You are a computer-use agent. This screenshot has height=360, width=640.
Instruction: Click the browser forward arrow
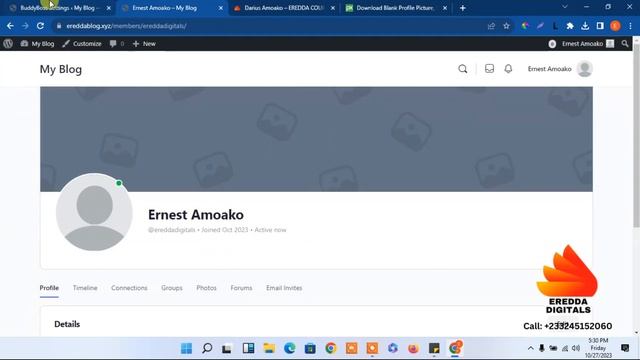pos(25,26)
